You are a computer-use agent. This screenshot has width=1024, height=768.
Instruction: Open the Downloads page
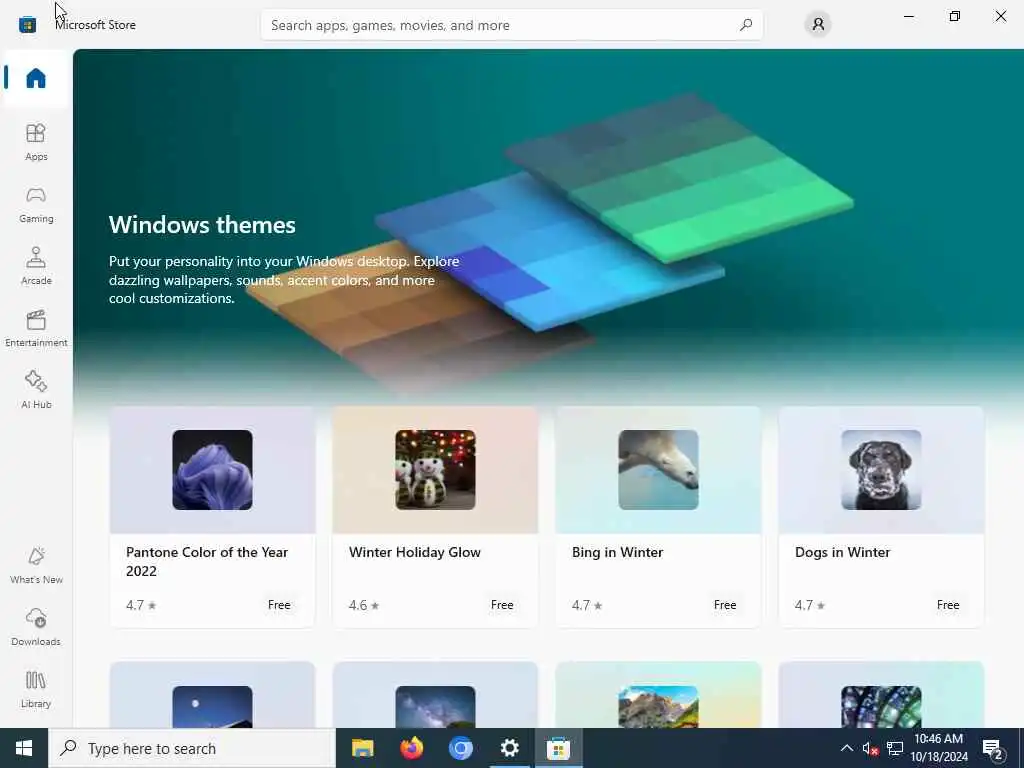36,627
